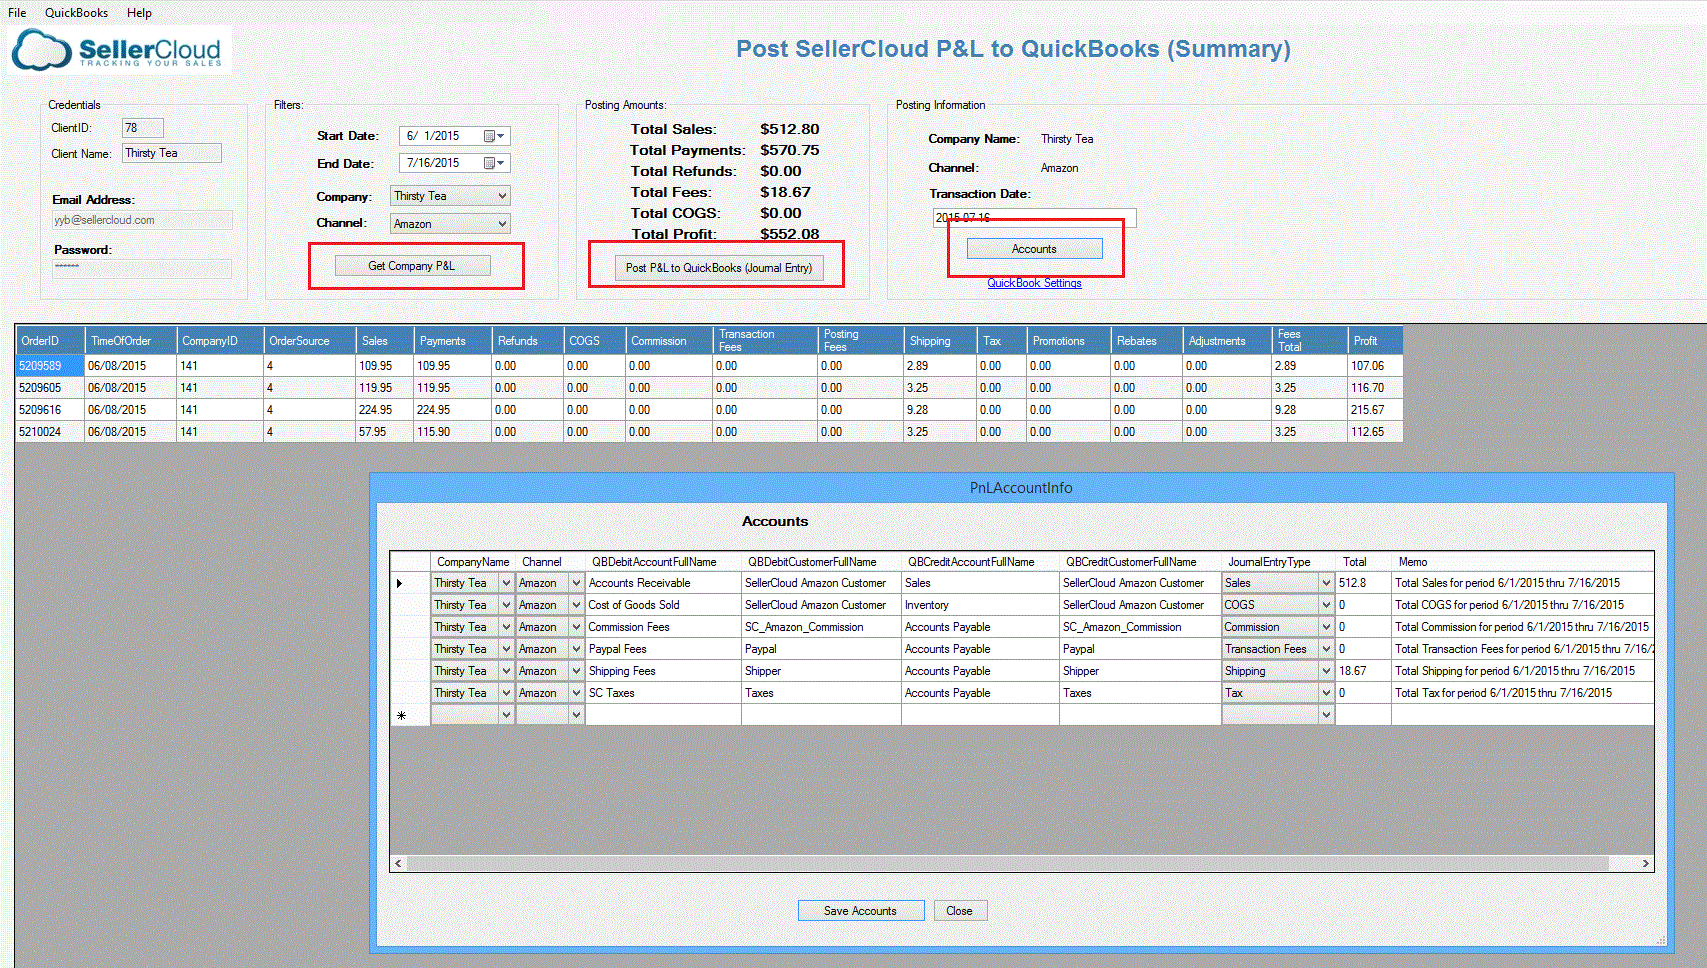Select order 5210024 cell
This screenshot has height=968, width=1707.
[50, 432]
